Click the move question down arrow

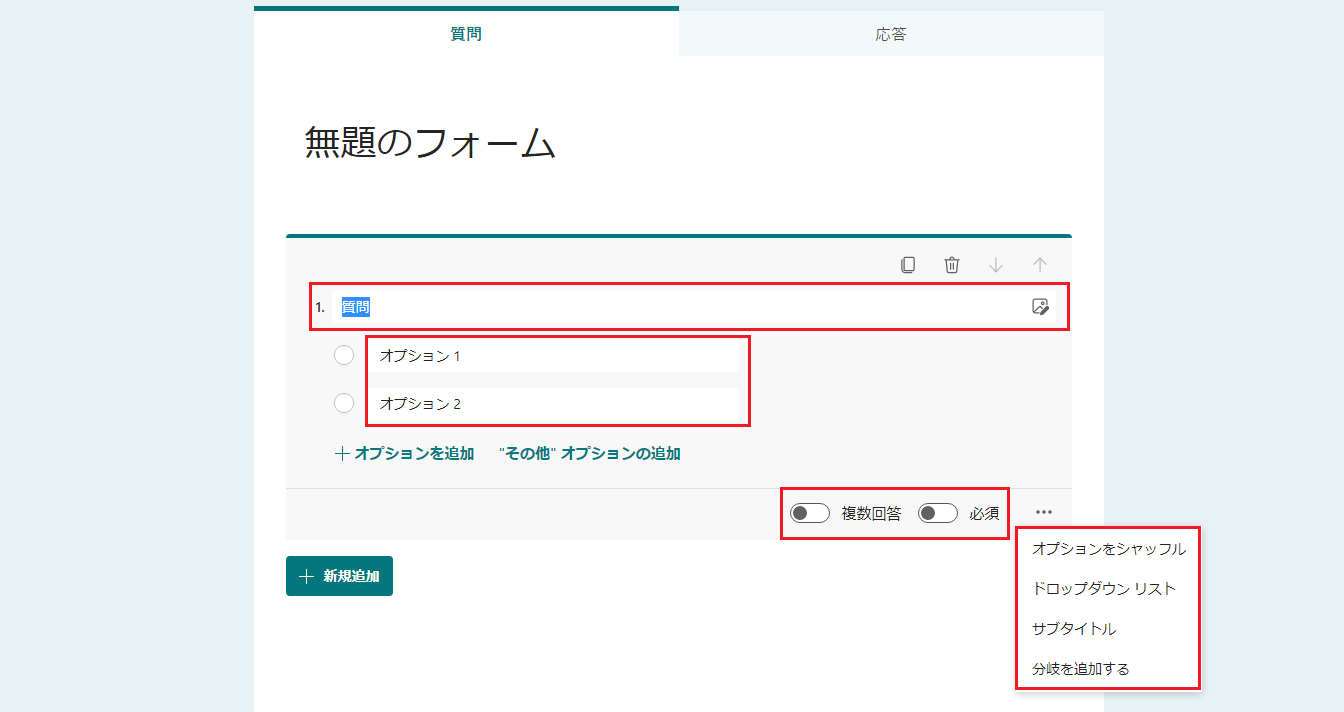click(x=996, y=265)
